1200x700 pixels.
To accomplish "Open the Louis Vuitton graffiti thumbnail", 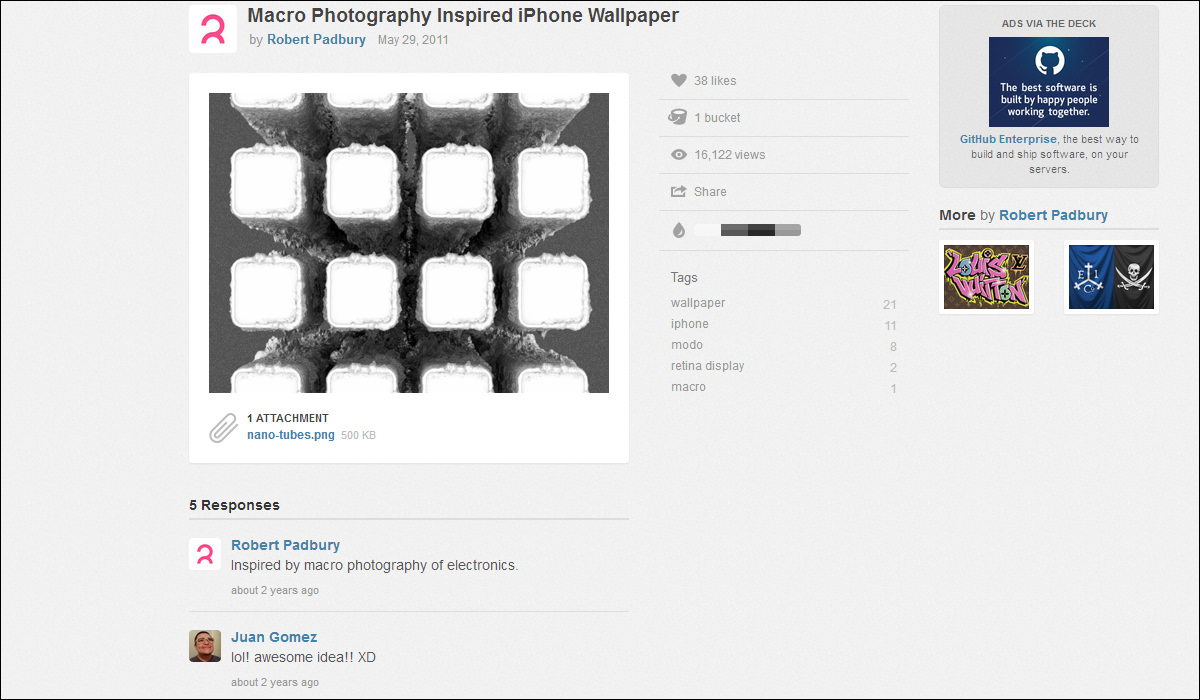I will click(x=986, y=277).
